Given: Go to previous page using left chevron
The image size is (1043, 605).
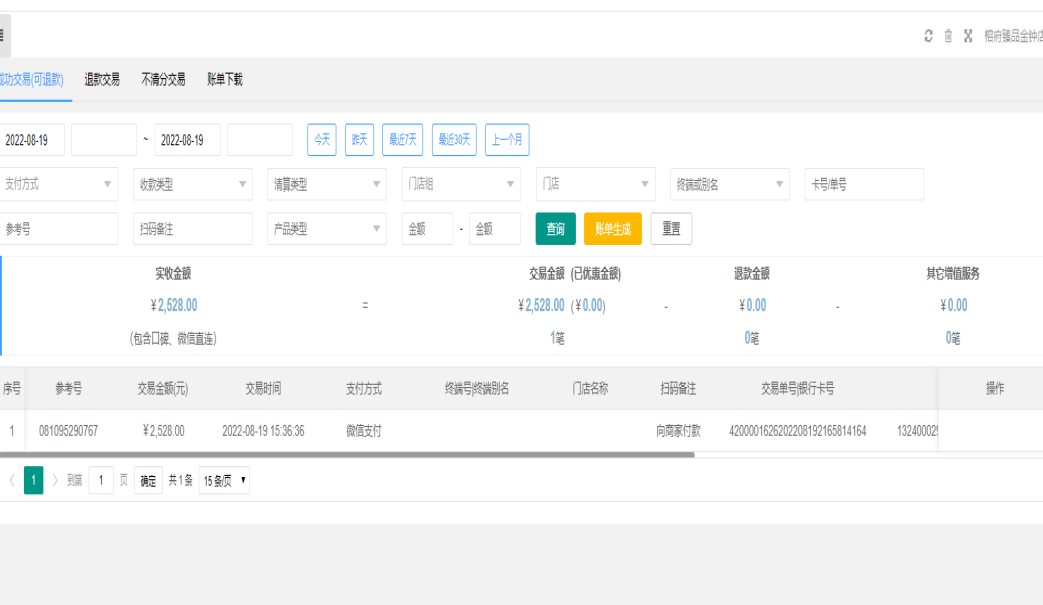Looking at the screenshot, I should 12,481.
